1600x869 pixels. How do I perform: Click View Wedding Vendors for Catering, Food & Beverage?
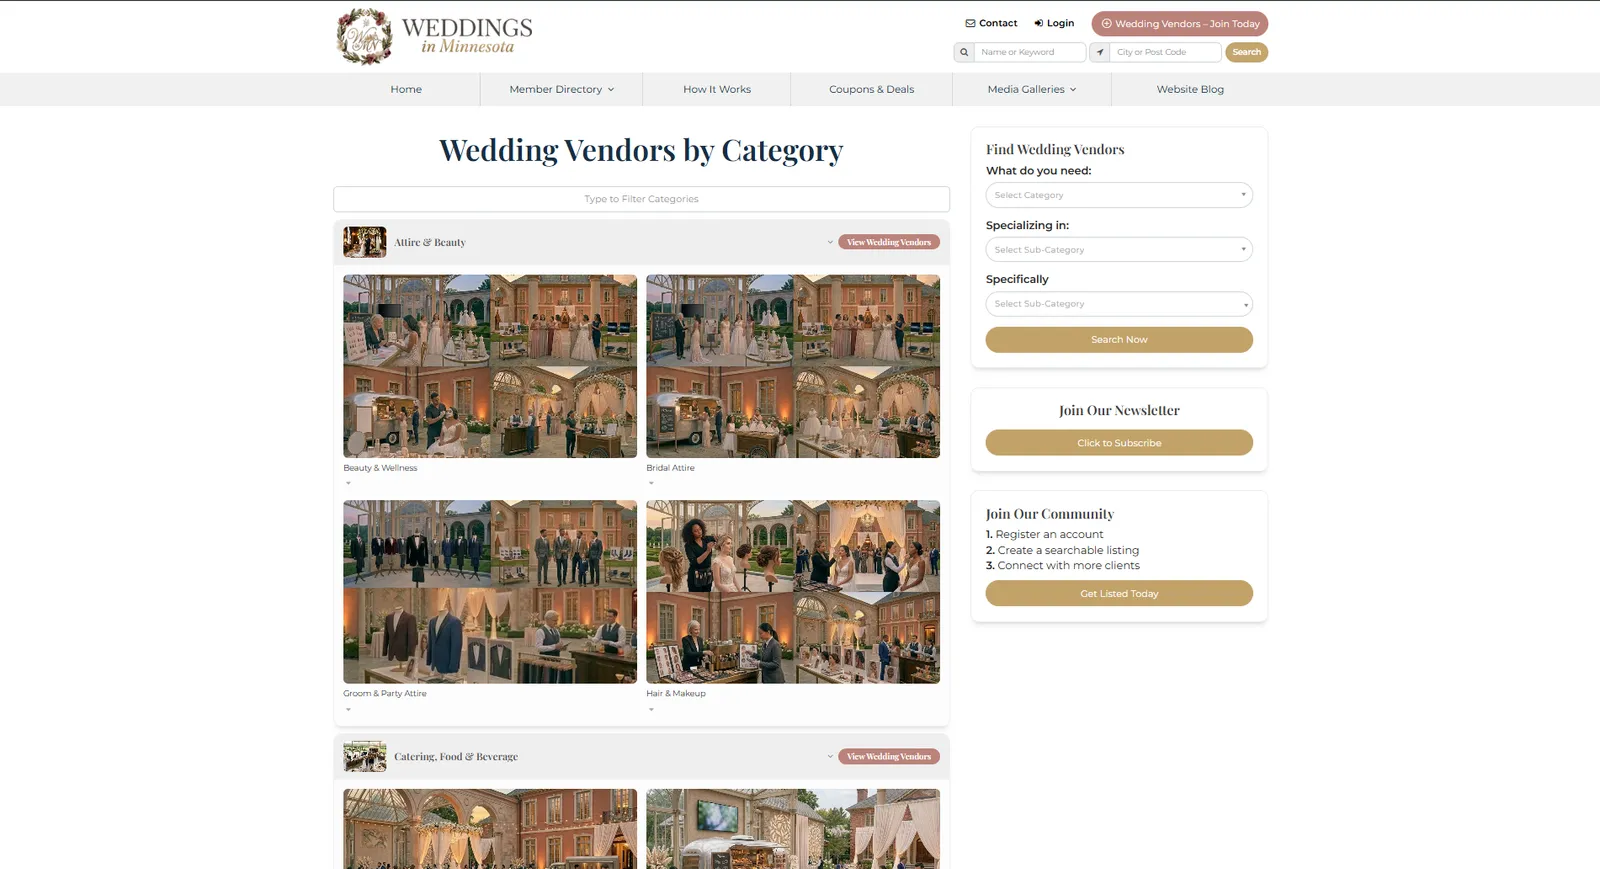(889, 756)
